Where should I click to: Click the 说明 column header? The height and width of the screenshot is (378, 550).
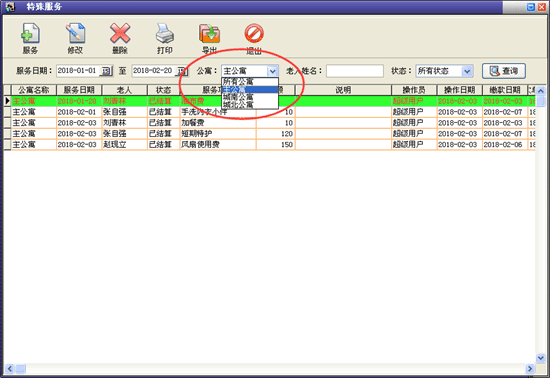(343, 90)
